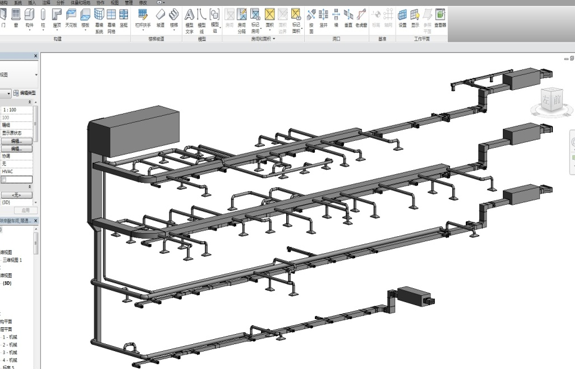Select the Curtain System (幕墙系统) tool
575x369 pixels.
(x=99, y=21)
